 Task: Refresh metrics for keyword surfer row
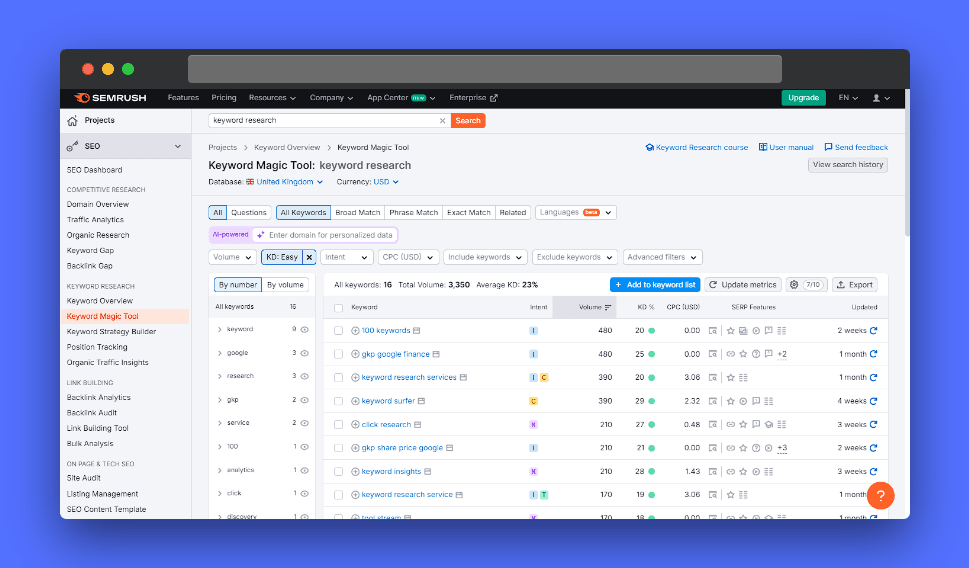(x=874, y=401)
